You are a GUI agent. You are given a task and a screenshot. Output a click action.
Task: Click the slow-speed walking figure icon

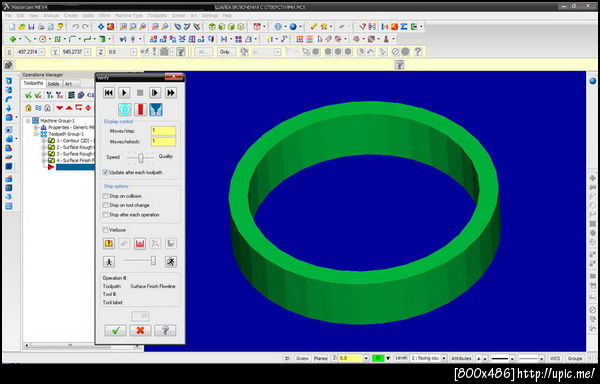(x=109, y=262)
